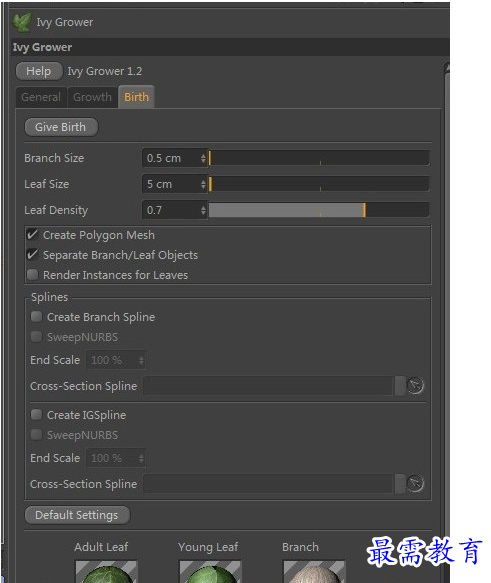Select the Young Leaf material thumbnail

pos(210,572)
